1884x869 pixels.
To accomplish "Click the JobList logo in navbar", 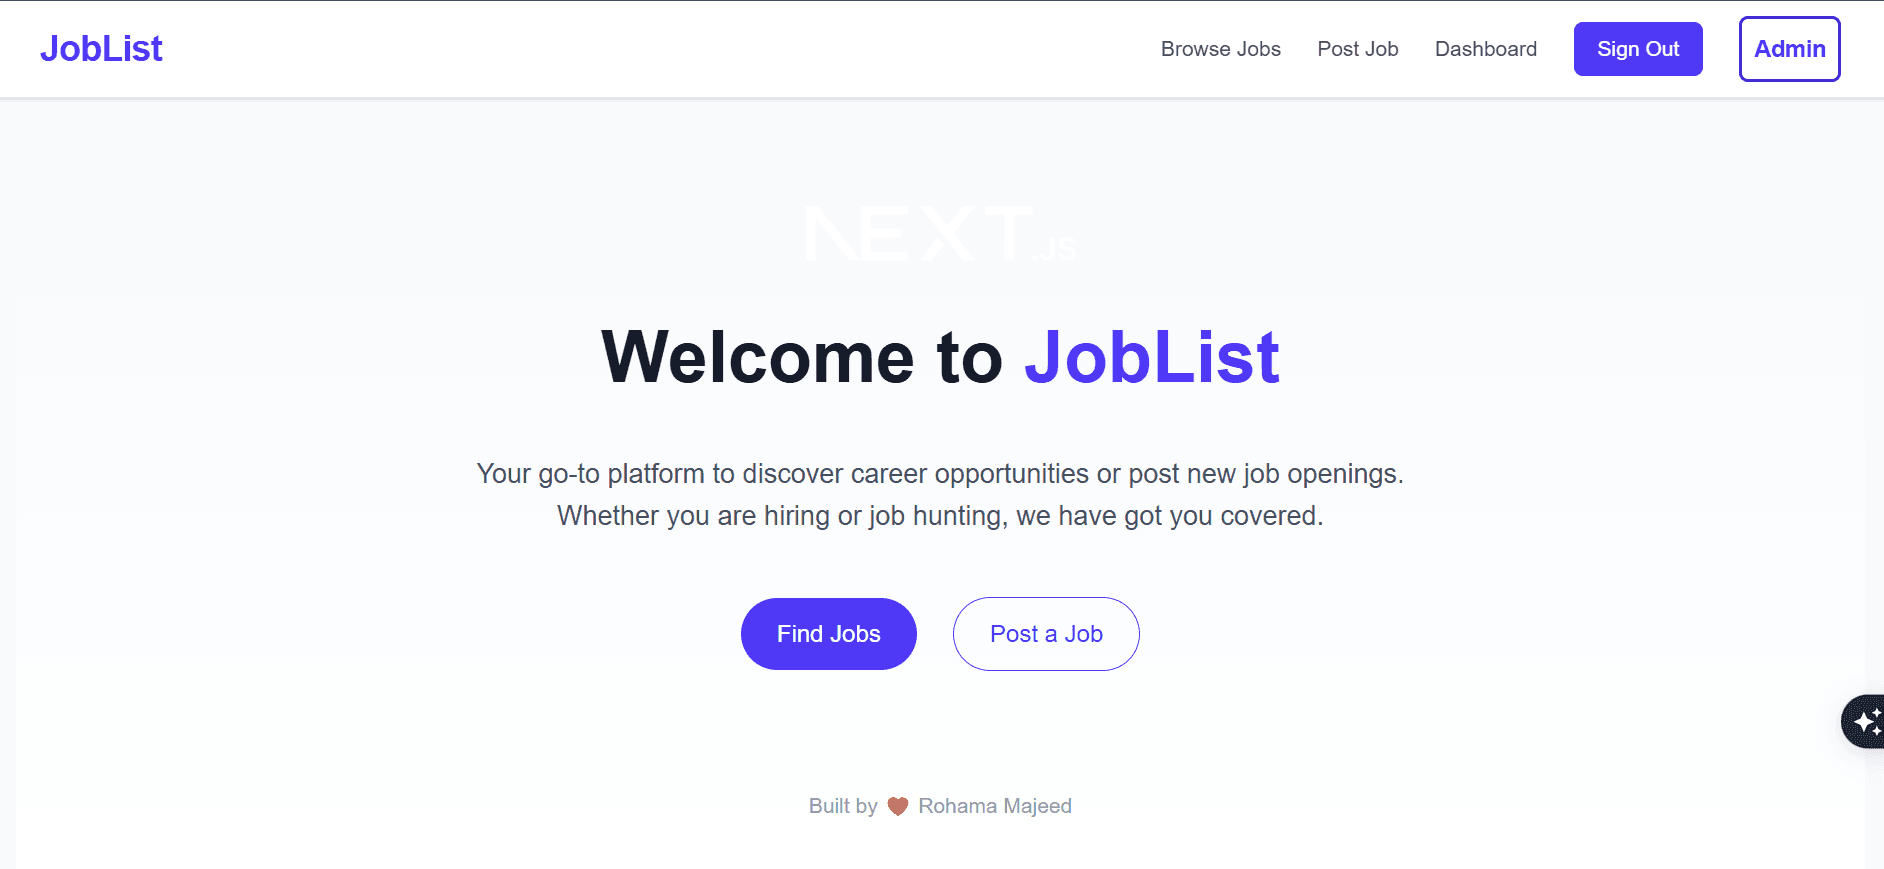I will 101,49.
